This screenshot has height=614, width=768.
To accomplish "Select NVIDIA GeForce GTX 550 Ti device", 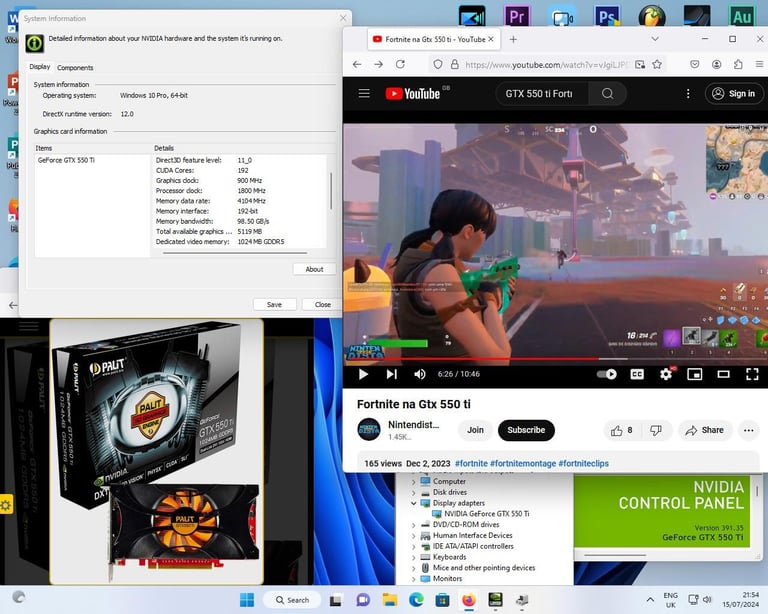I will point(486,514).
